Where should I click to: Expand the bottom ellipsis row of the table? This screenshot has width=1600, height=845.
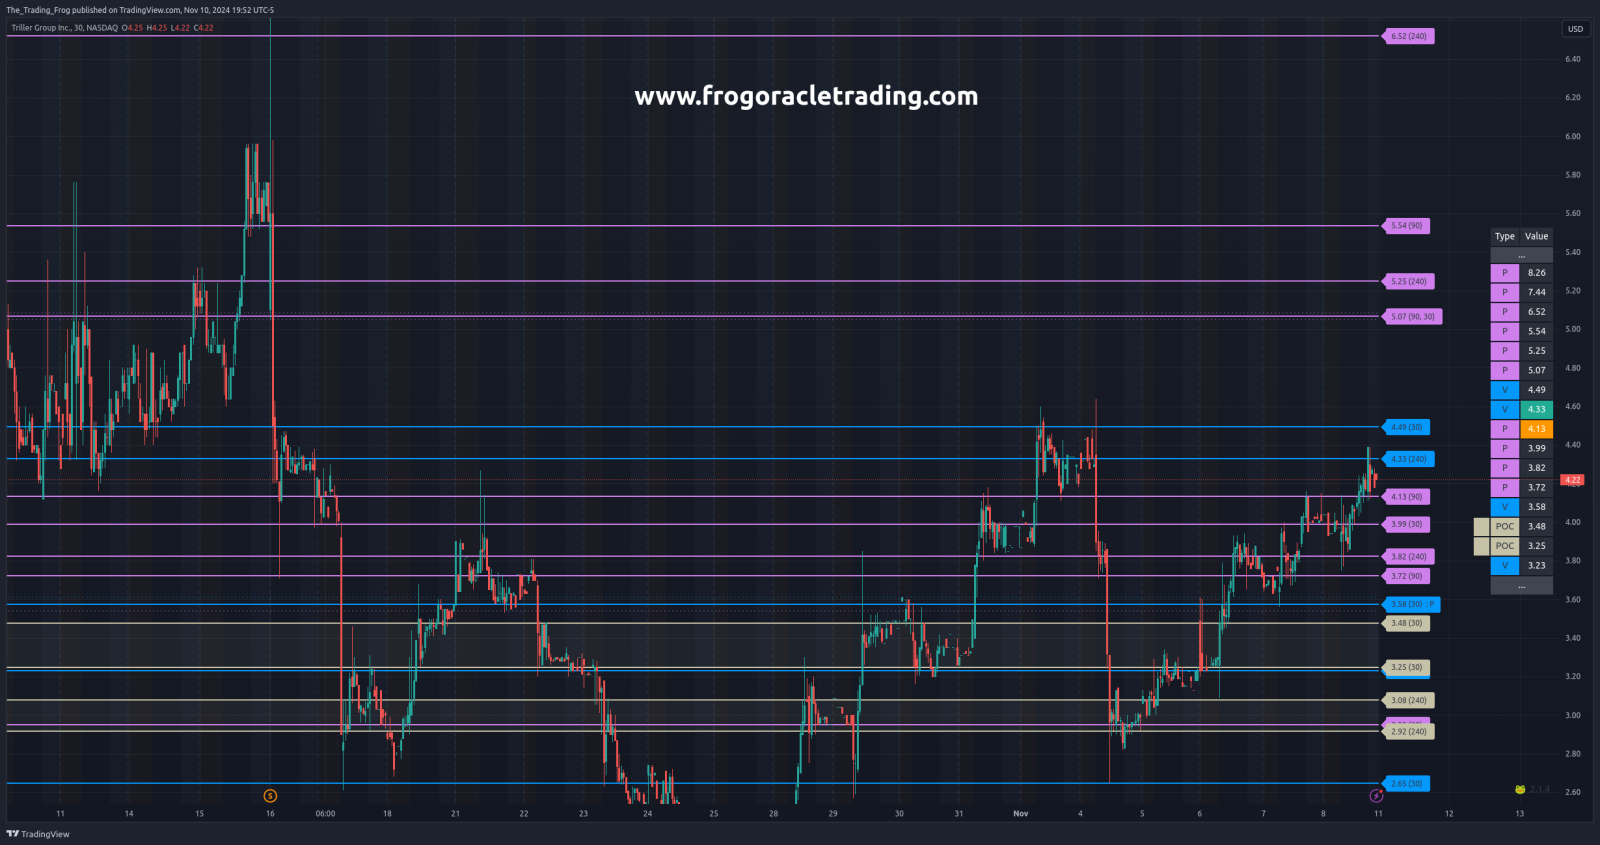point(1521,586)
